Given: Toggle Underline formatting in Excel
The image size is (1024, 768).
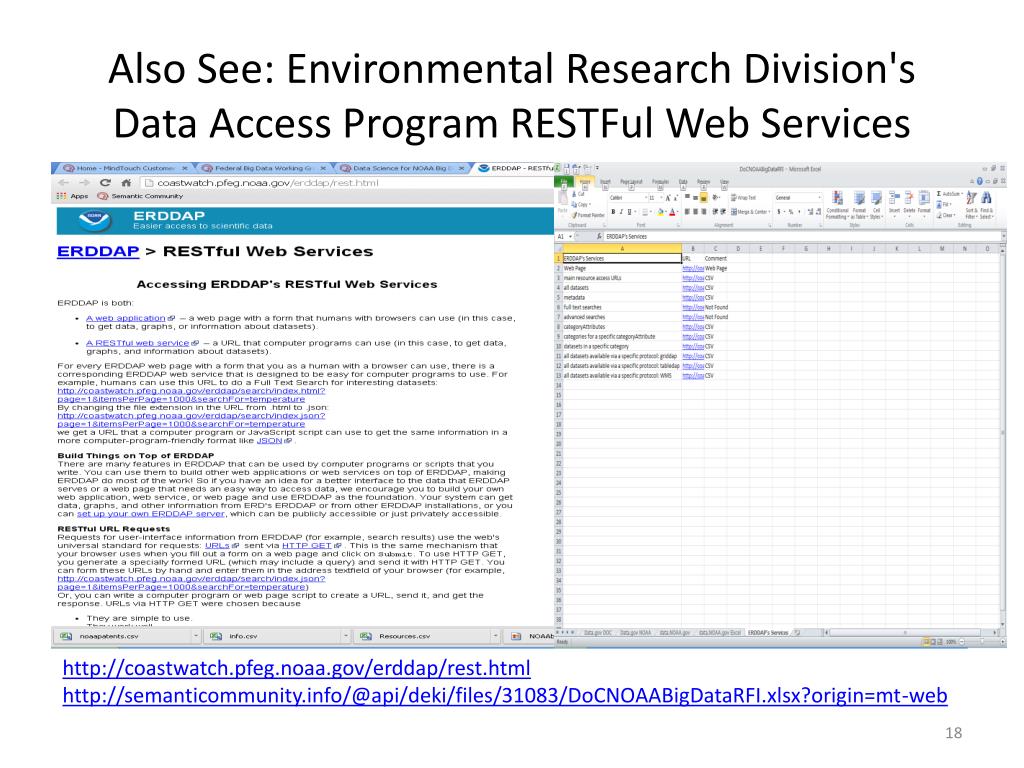Looking at the screenshot, I should (x=630, y=212).
